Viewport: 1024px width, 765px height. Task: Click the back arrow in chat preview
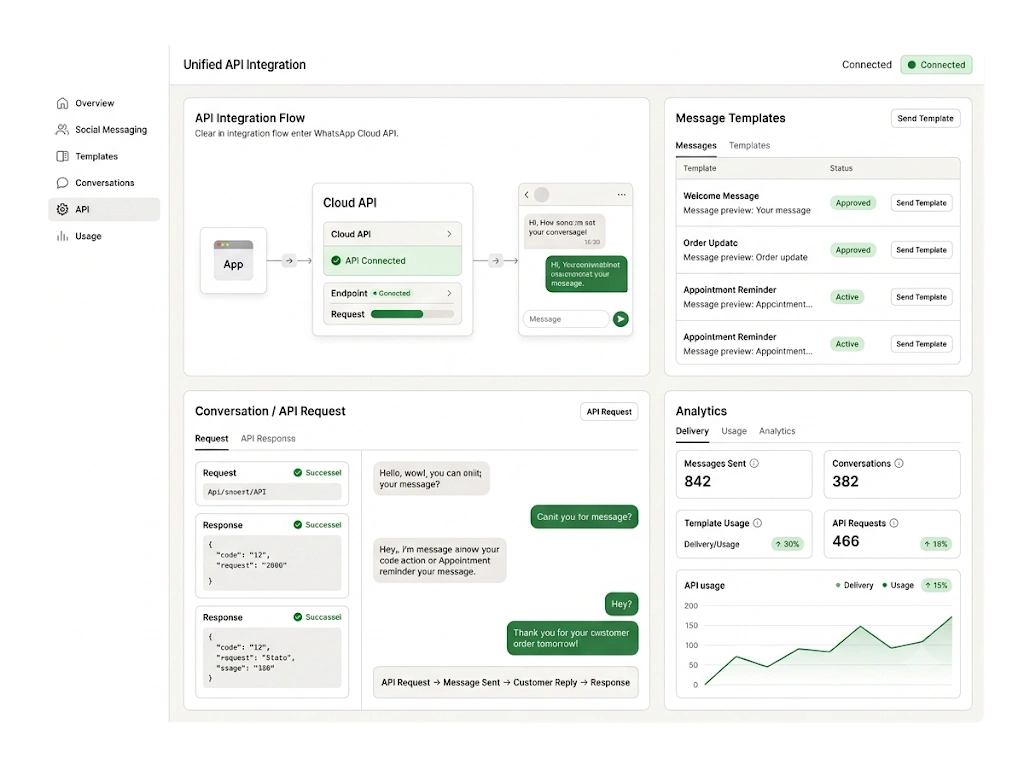[526, 195]
